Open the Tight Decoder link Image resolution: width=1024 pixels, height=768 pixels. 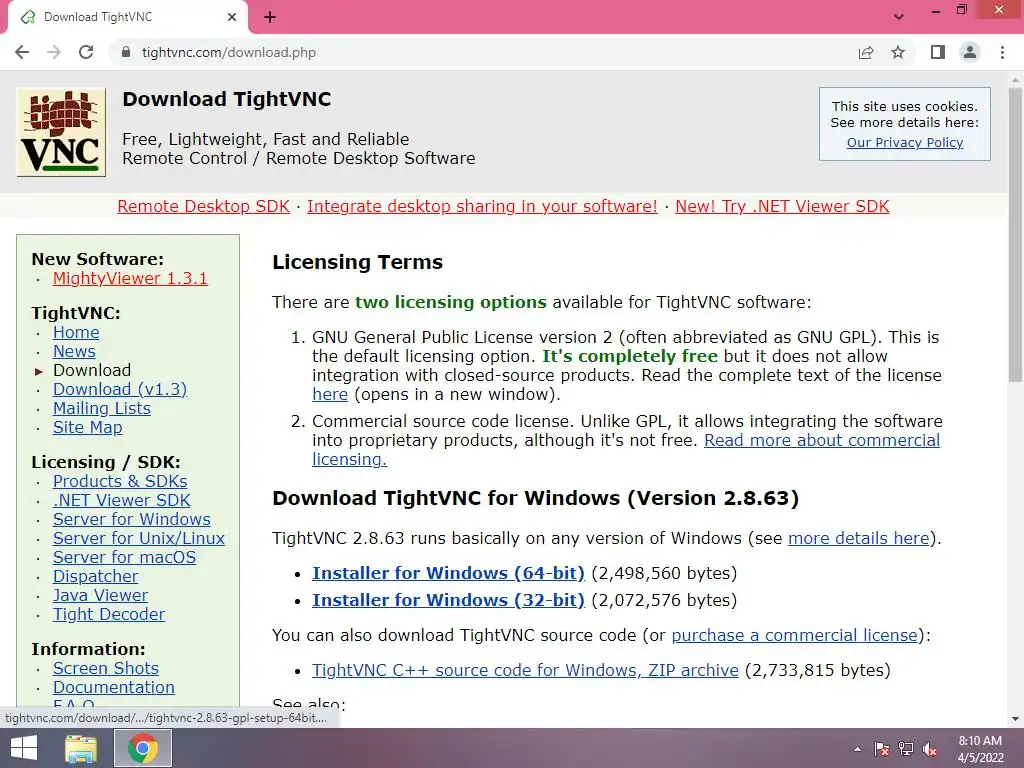pos(108,614)
